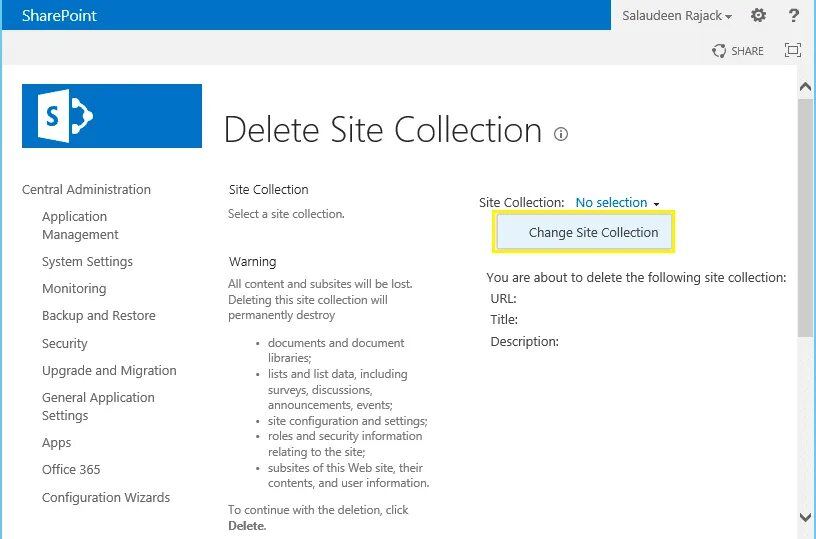Image resolution: width=816 pixels, height=539 pixels.
Task: Open the Salaudeen Rajack user menu
Action: (x=677, y=16)
